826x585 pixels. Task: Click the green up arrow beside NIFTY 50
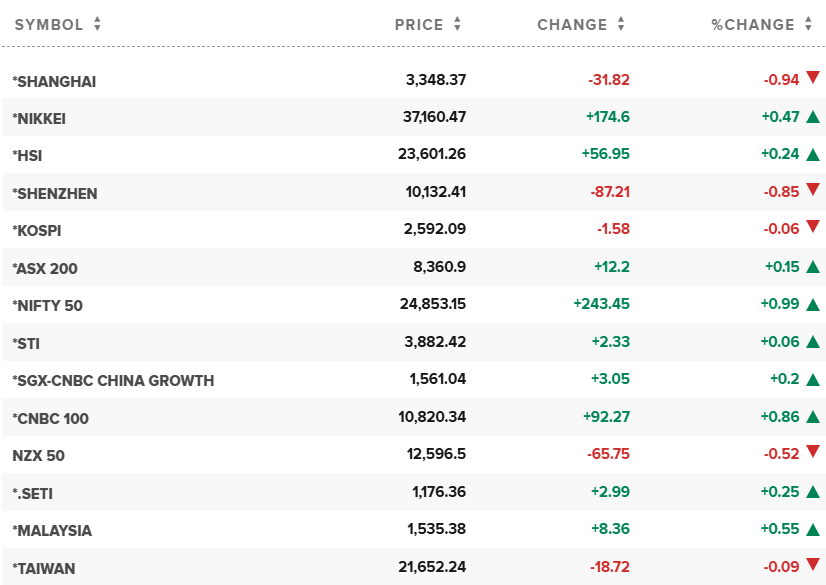pos(812,305)
